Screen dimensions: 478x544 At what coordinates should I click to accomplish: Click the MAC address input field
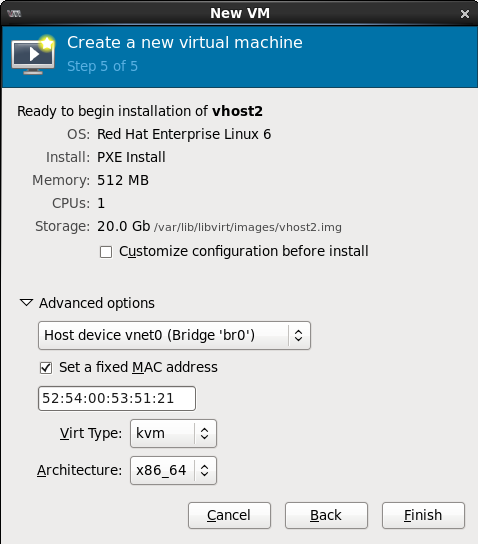(117, 398)
